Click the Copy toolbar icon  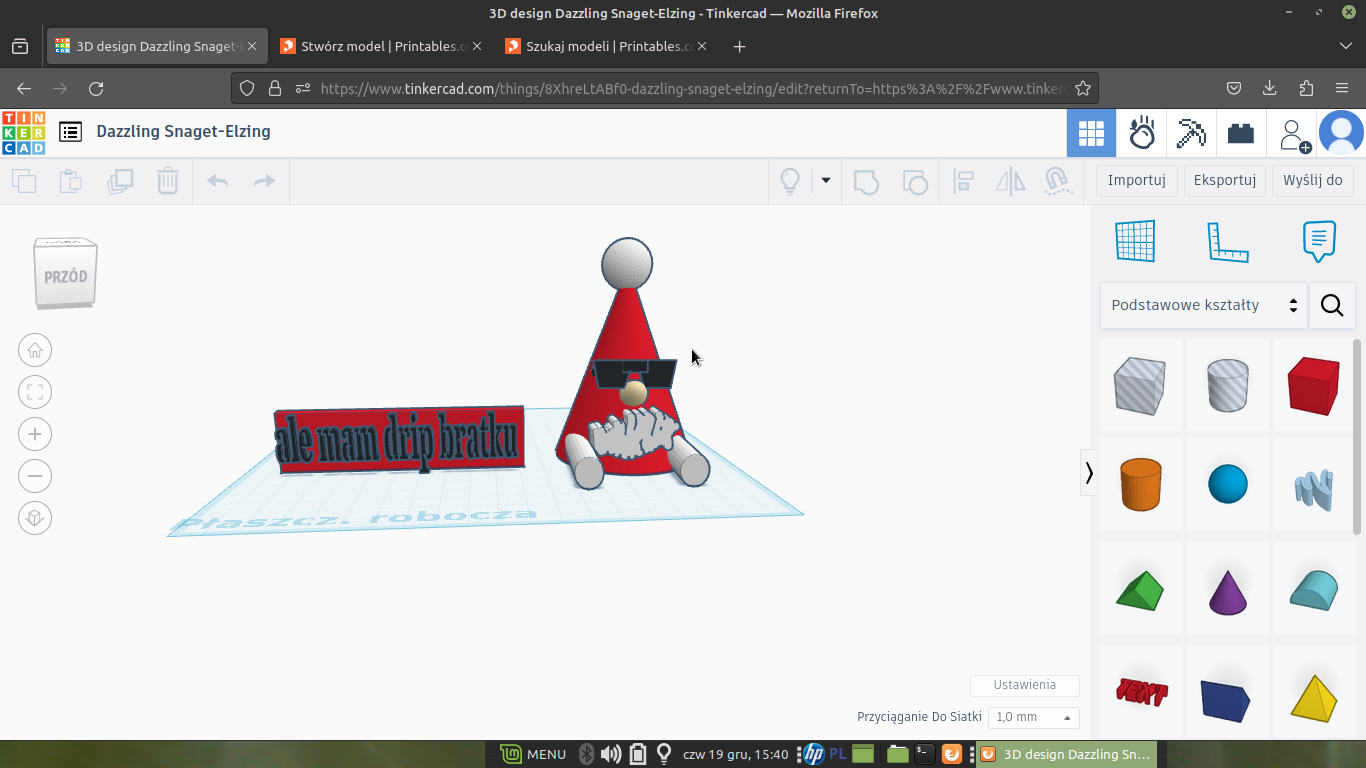tap(24, 181)
